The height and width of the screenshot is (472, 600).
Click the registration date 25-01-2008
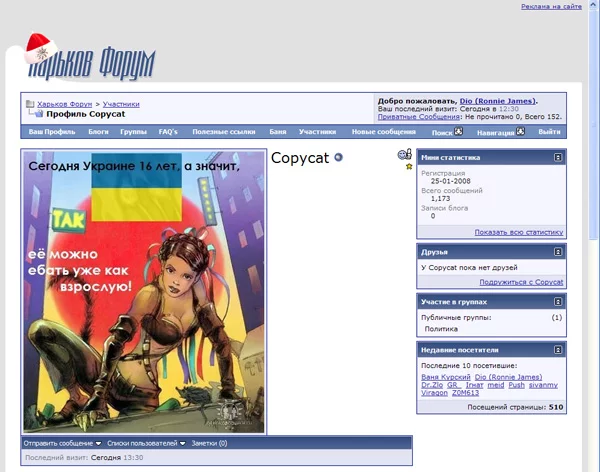click(x=450, y=181)
